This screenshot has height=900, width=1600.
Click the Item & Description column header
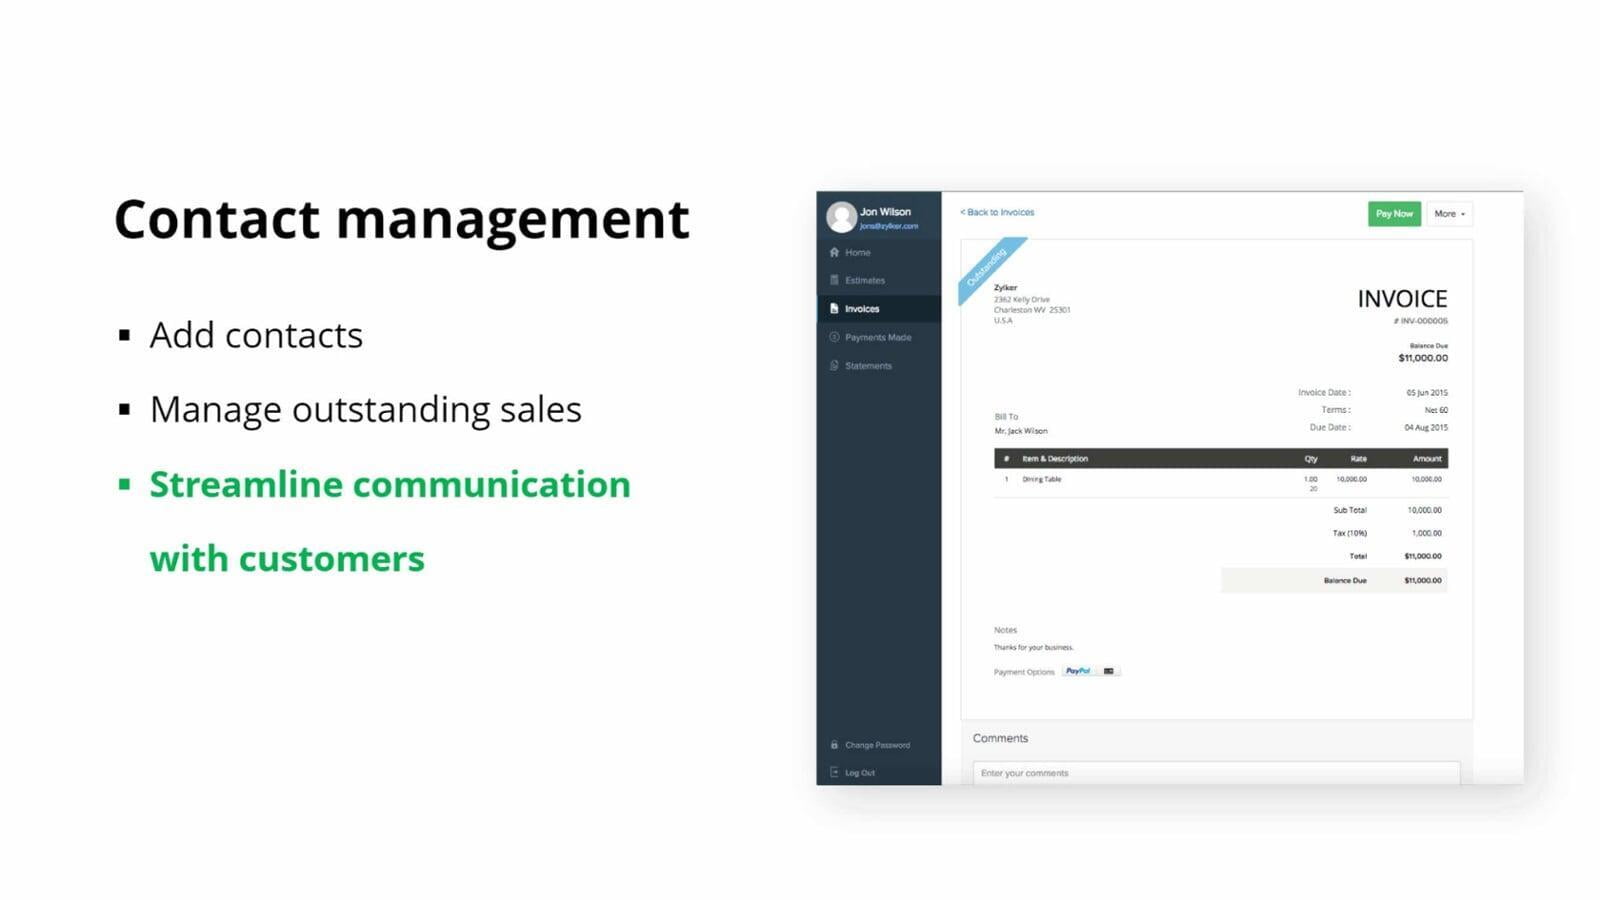(x=1055, y=459)
